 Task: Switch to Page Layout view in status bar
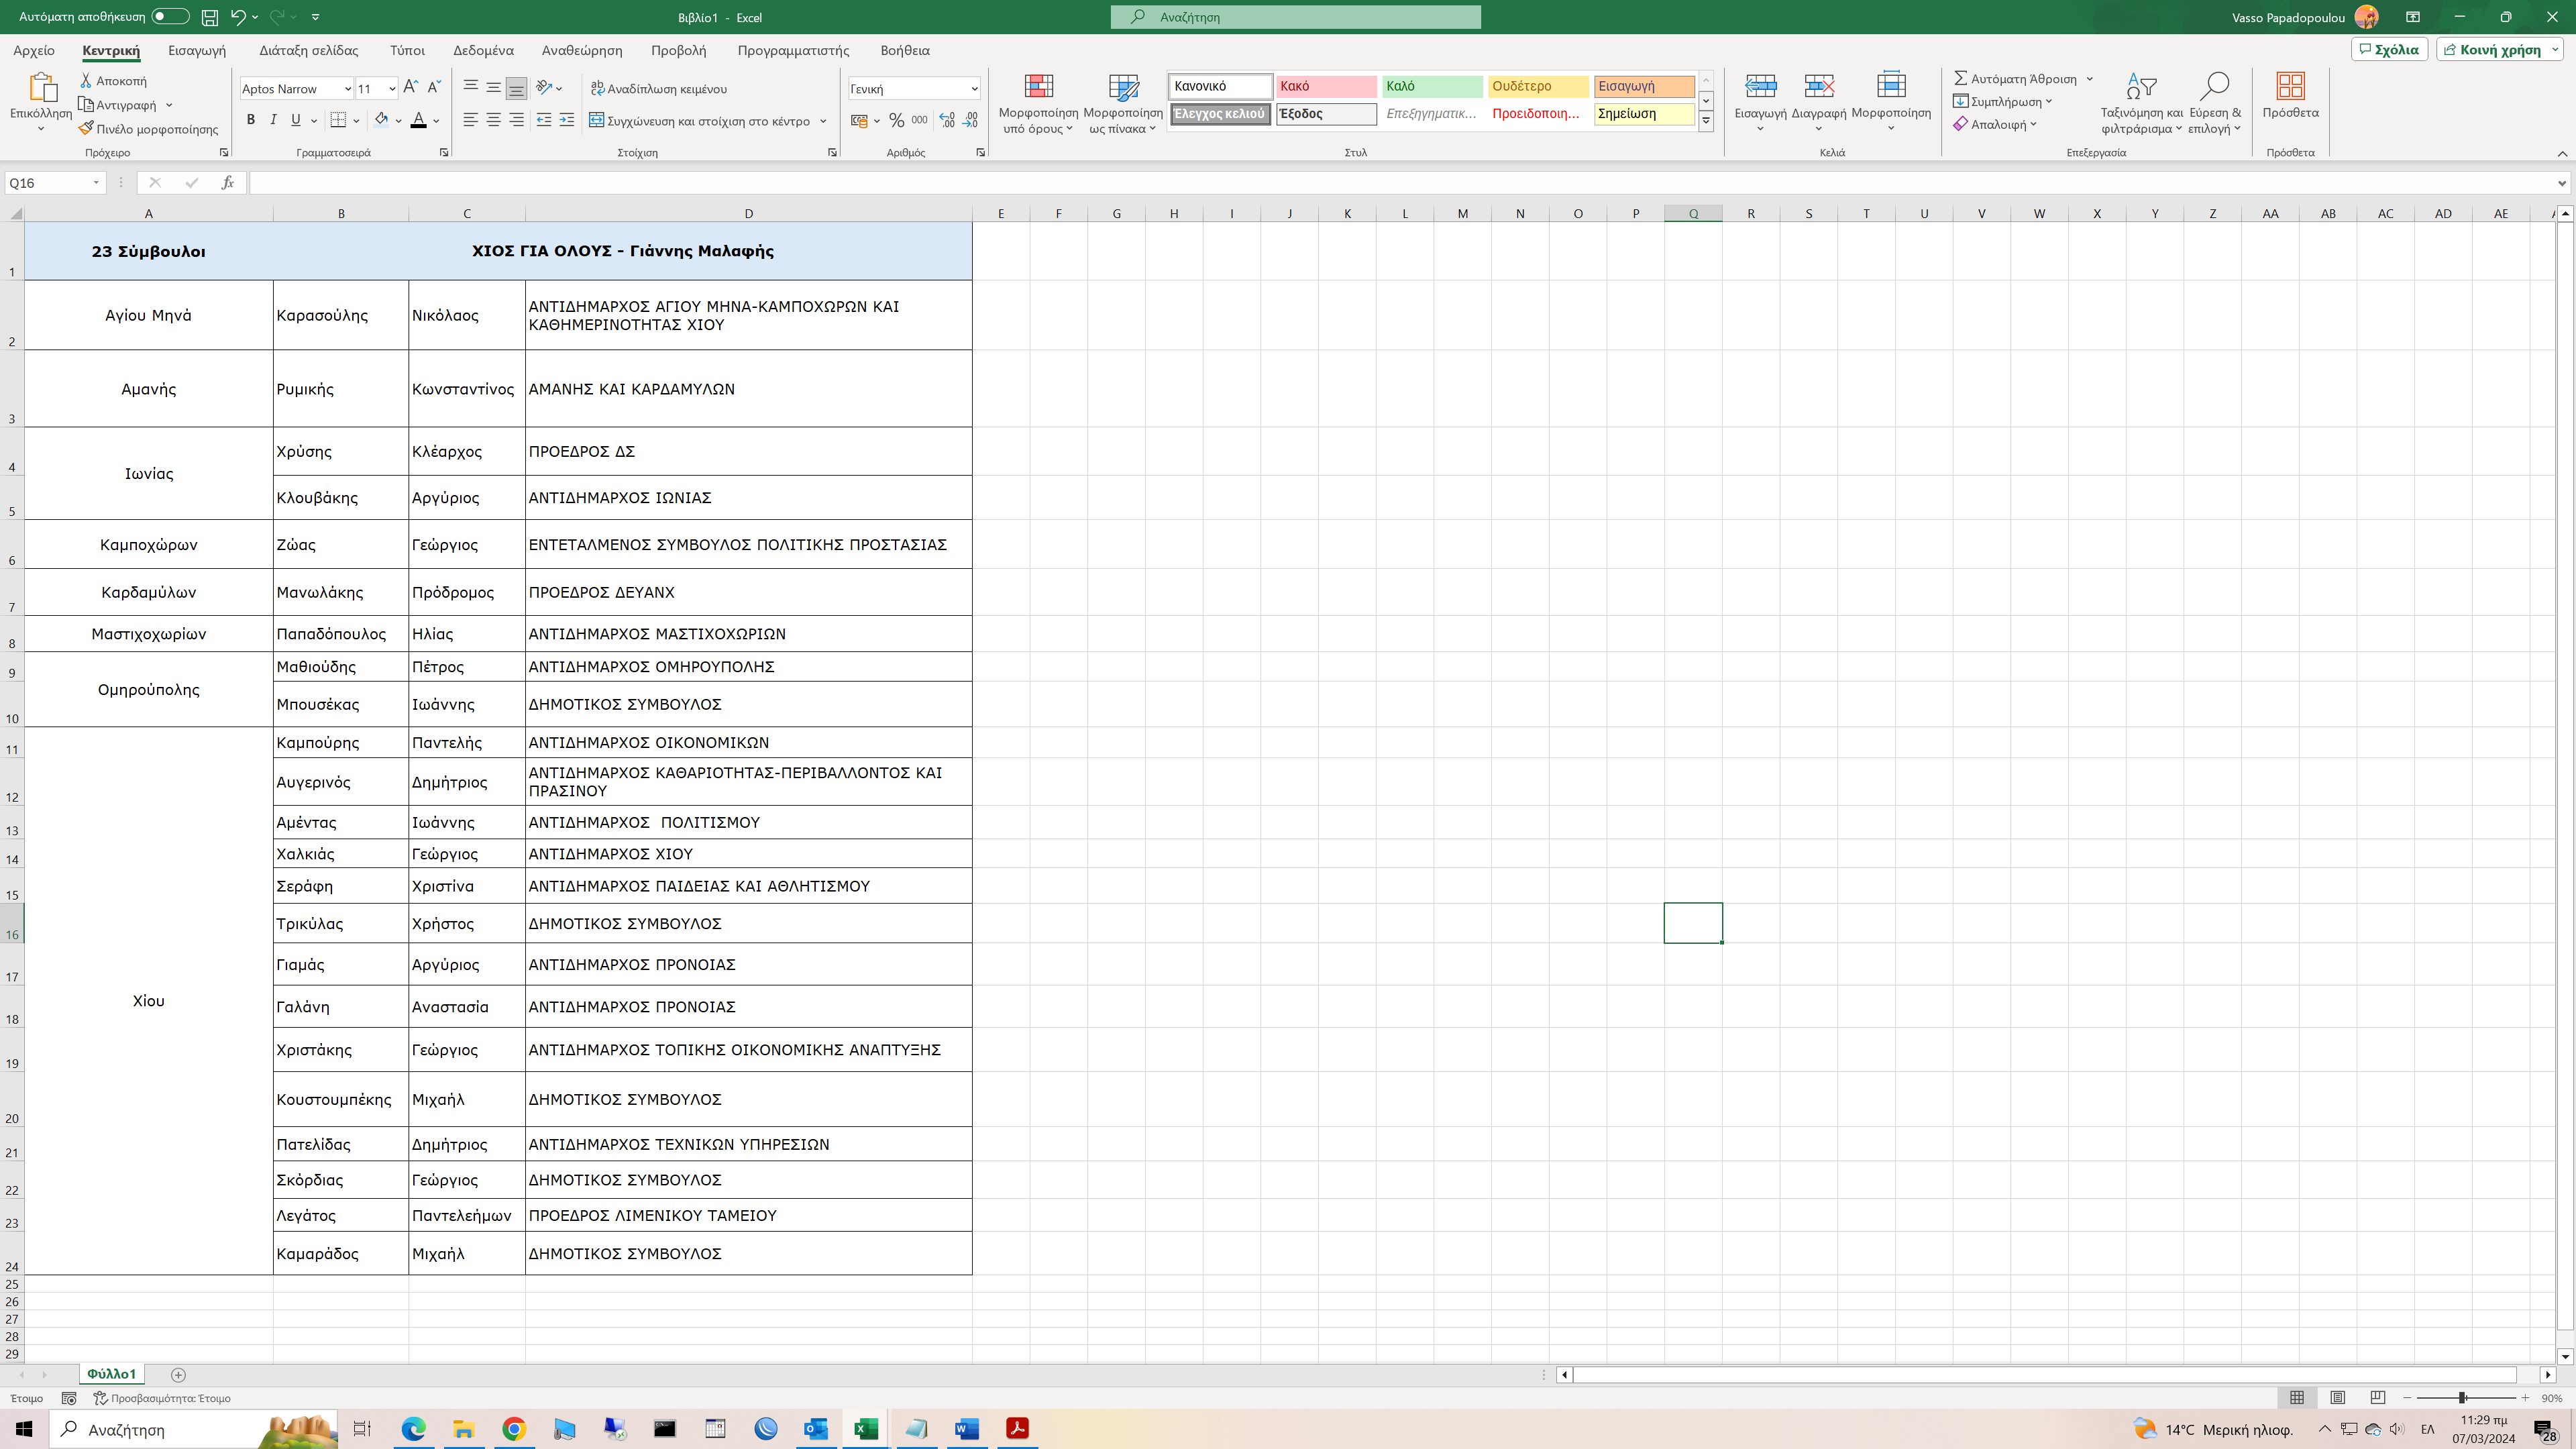coord(2337,1398)
